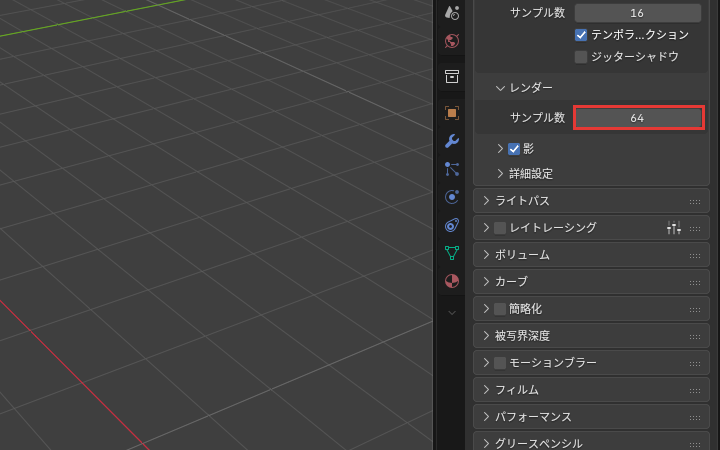Open the Collection properties tab
Screen dimensions: 720x450
[452, 76]
